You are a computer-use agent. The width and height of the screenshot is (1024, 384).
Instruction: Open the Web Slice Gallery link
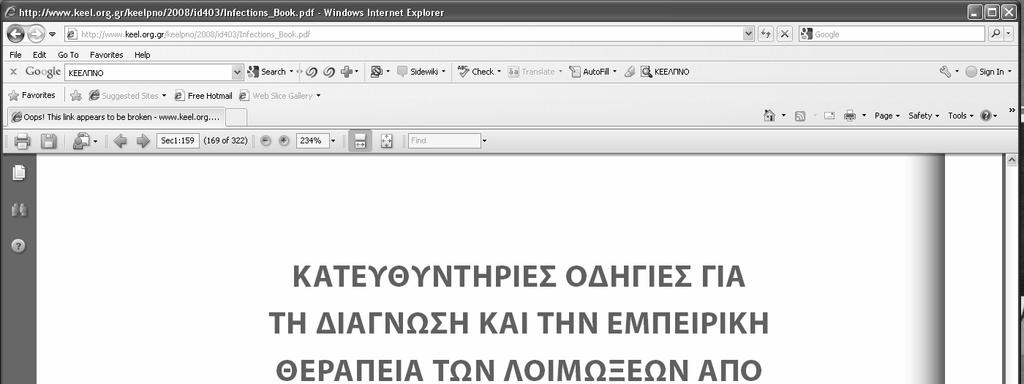coord(280,95)
